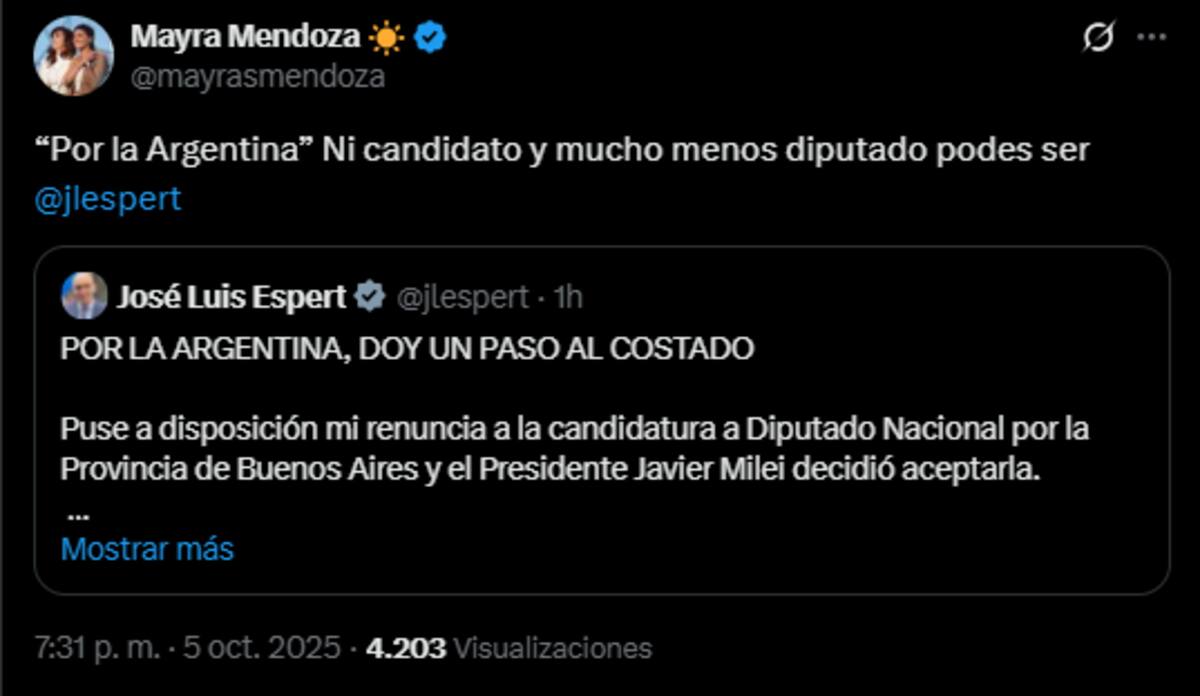This screenshot has height=696, width=1200.
Task: Click José Luis Espert's display name
Action: [x=234, y=293]
